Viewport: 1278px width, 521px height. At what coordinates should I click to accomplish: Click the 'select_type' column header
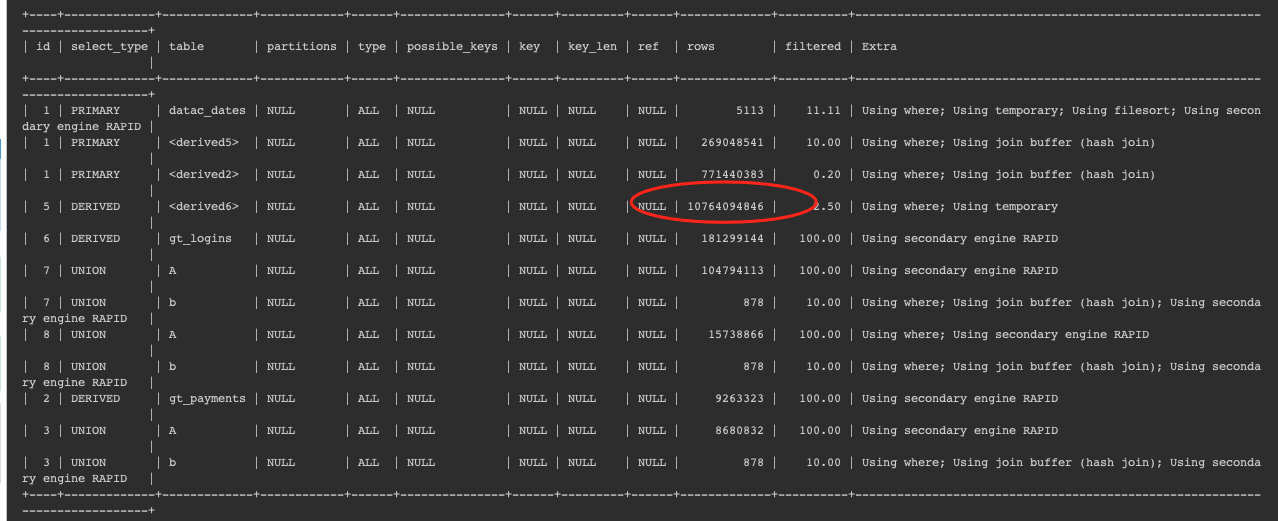[x=109, y=47]
